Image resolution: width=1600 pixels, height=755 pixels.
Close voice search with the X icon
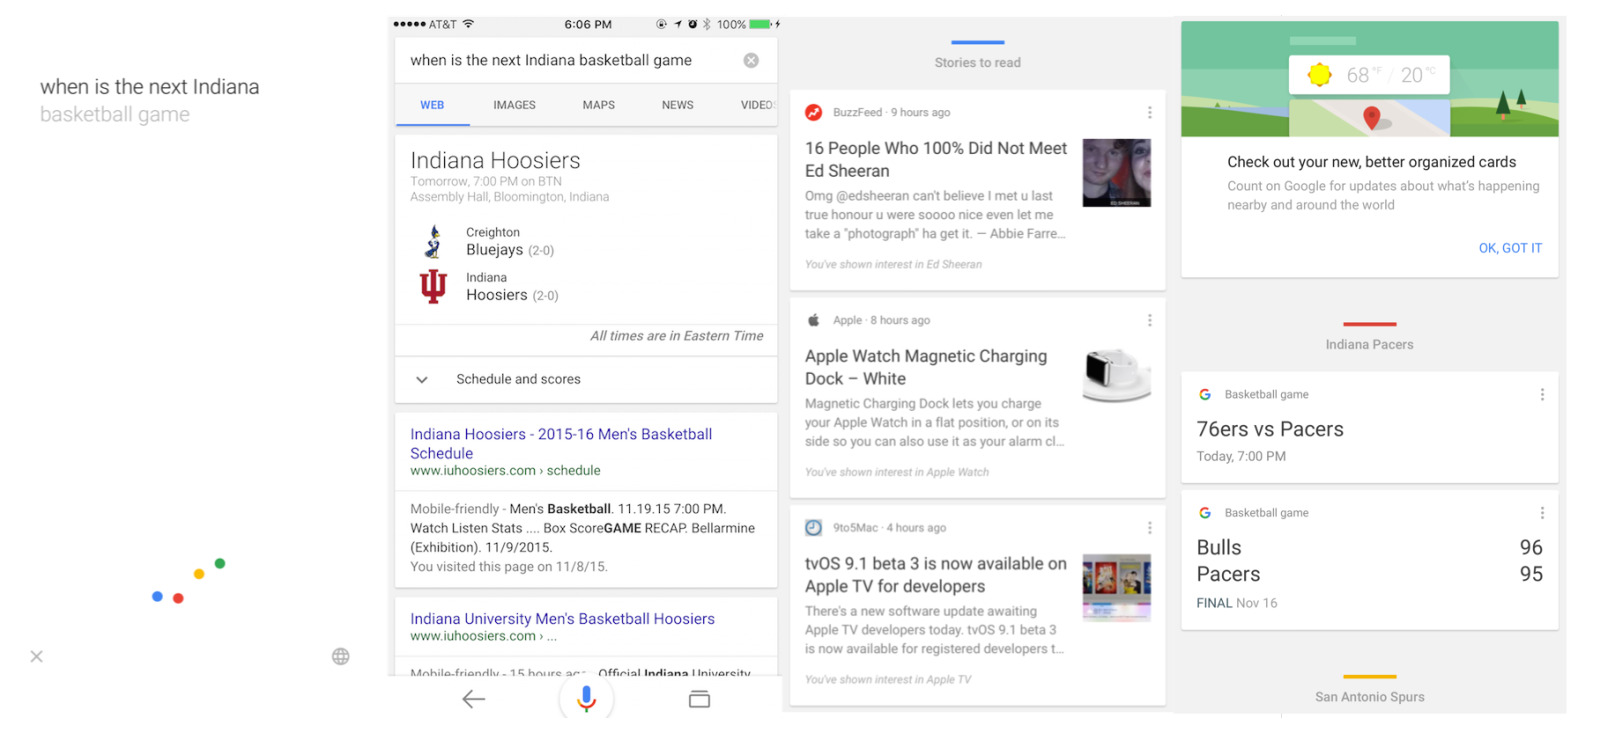click(x=37, y=657)
